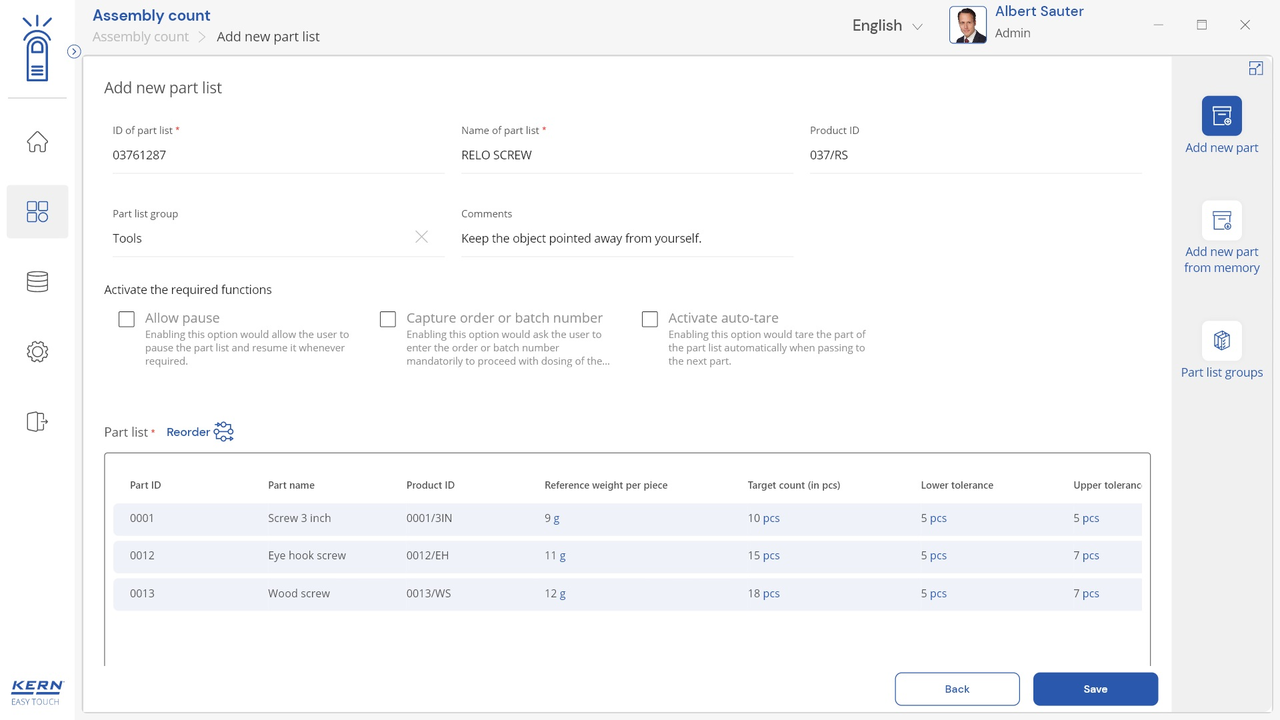Toggle fullscreen panel icon at top right
The width and height of the screenshot is (1280, 720).
(1255, 68)
